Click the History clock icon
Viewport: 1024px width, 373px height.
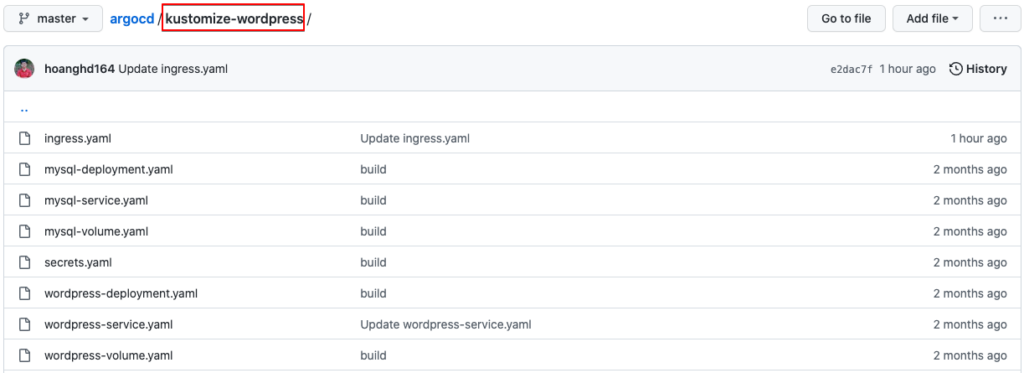pos(955,69)
